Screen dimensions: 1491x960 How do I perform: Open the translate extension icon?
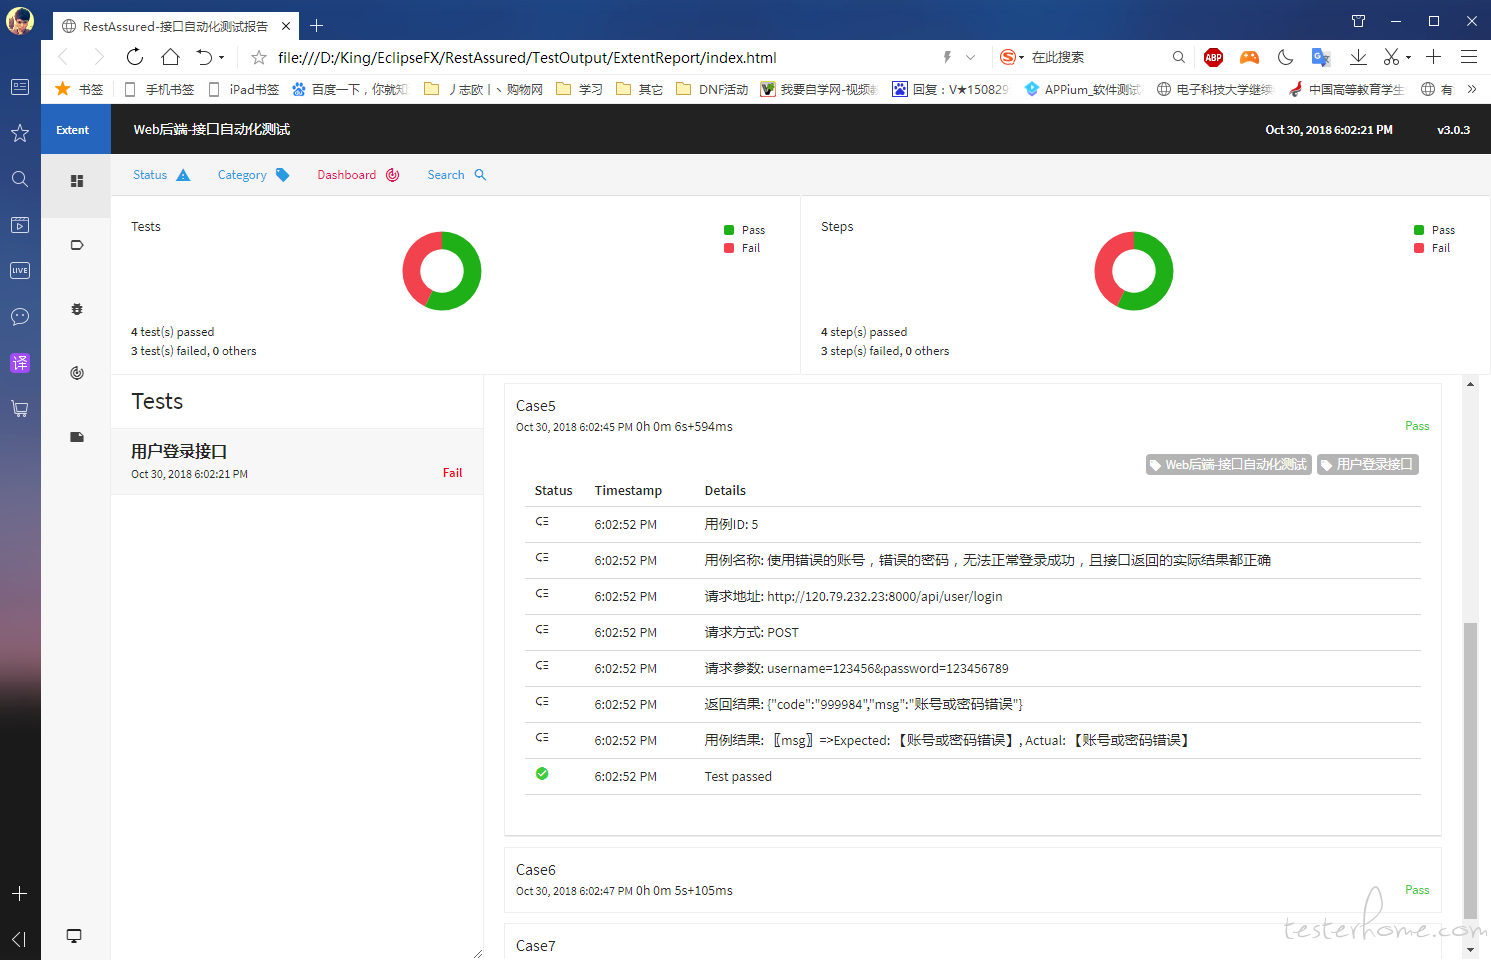pyautogui.click(x=1321, y=58)
